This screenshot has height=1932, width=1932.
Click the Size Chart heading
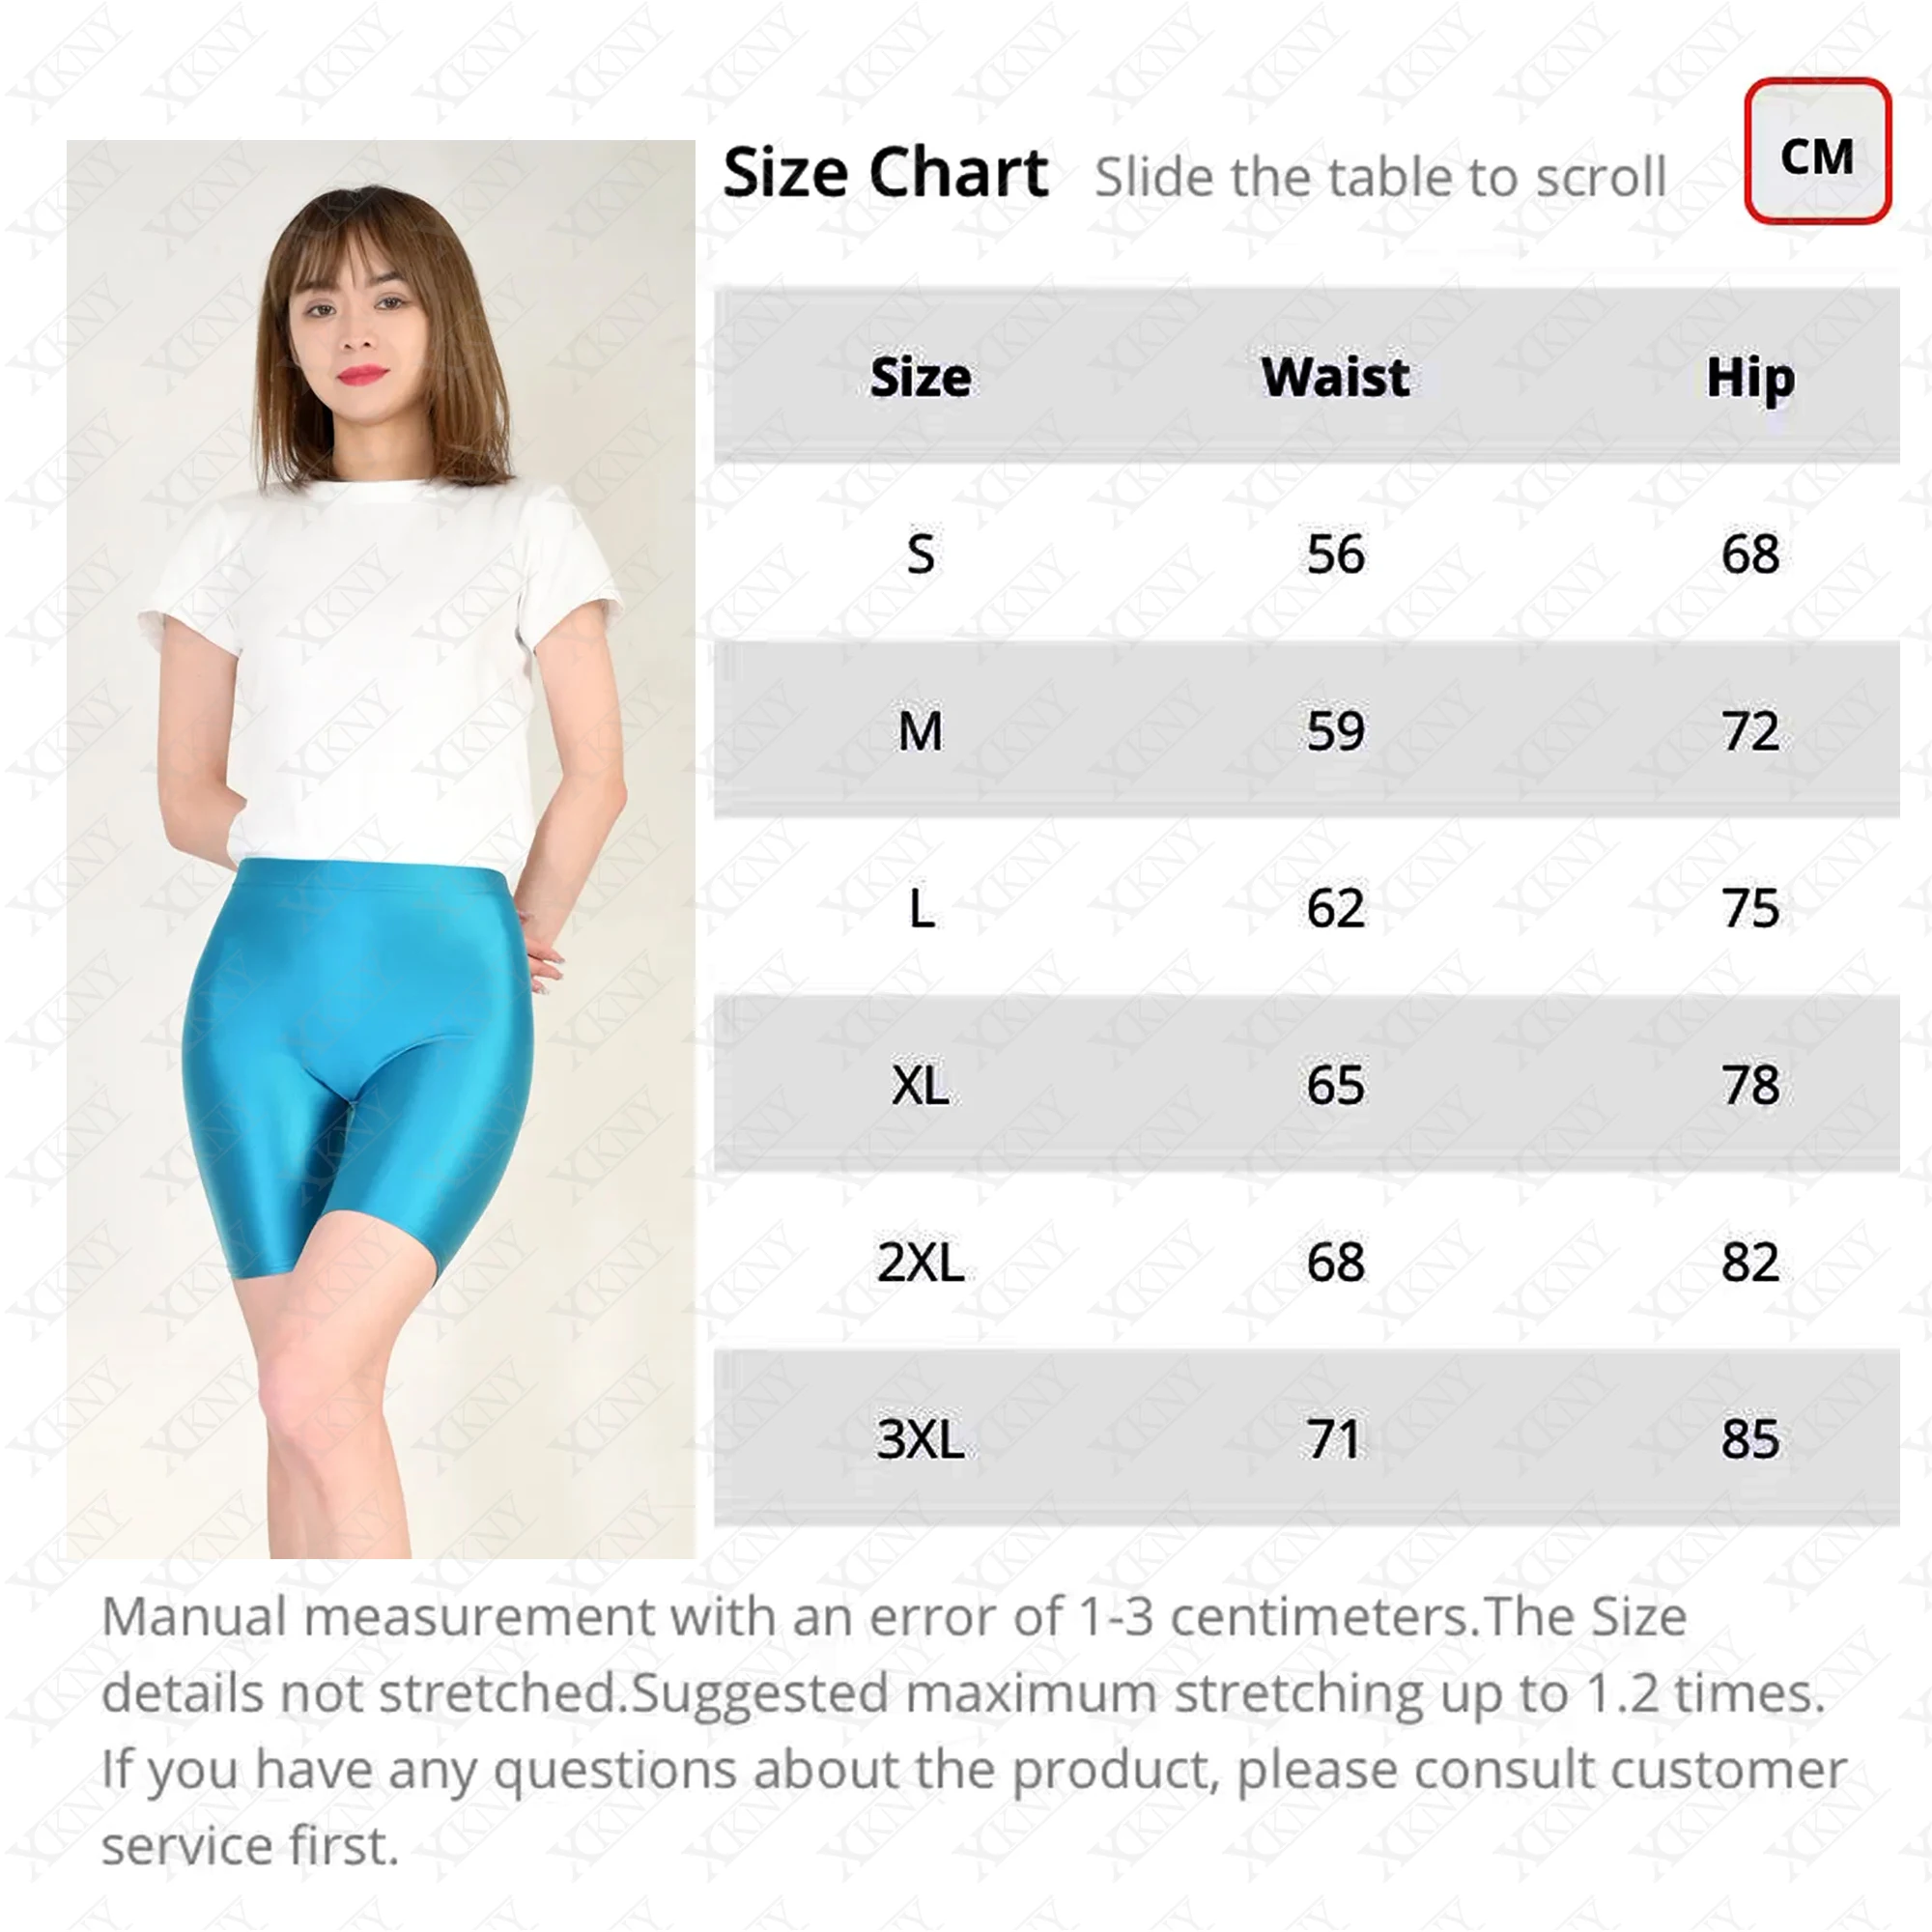click(x=885, y=173)
